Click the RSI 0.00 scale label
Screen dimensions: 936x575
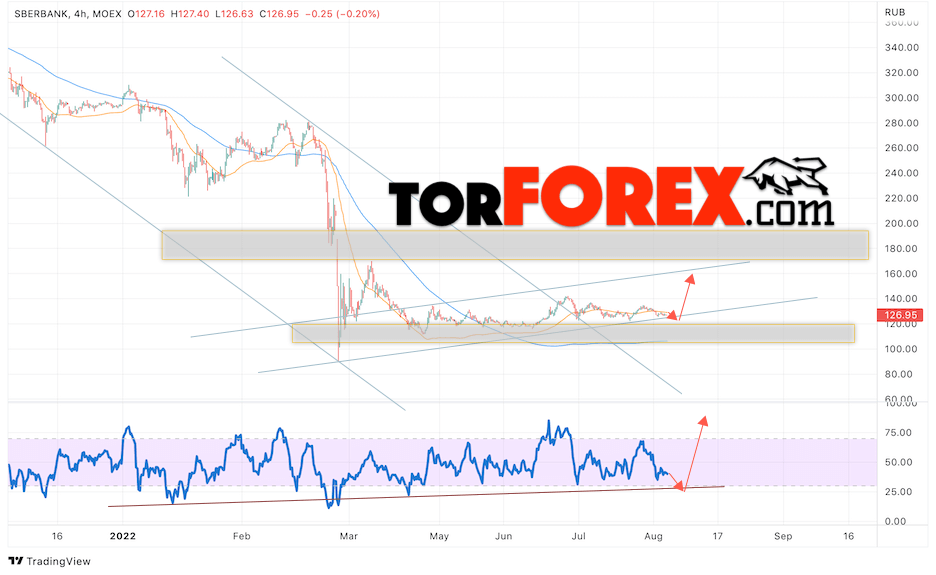(x=895, y=521)
